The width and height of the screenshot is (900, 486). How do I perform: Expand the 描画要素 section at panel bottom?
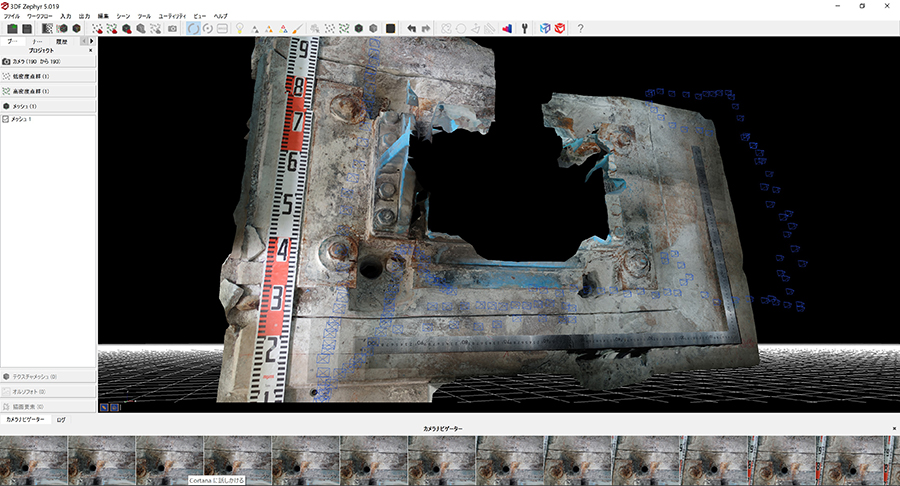pos(48,406)
